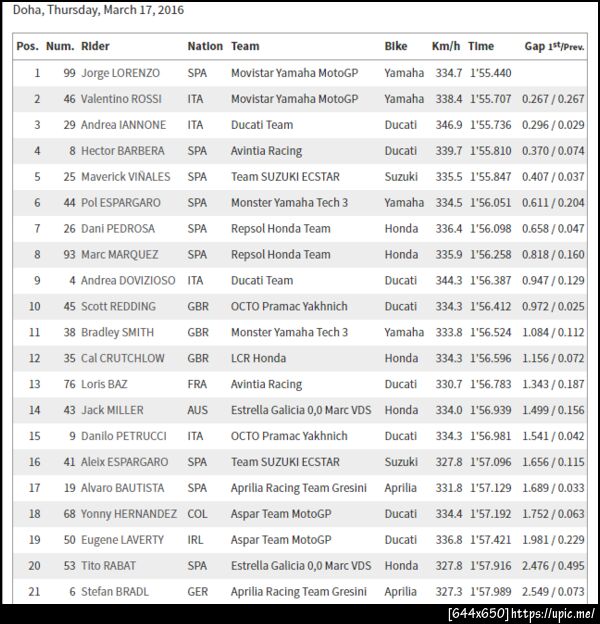Click the Team column header
The image size is (600, 624).
click(x=245, y=46)
